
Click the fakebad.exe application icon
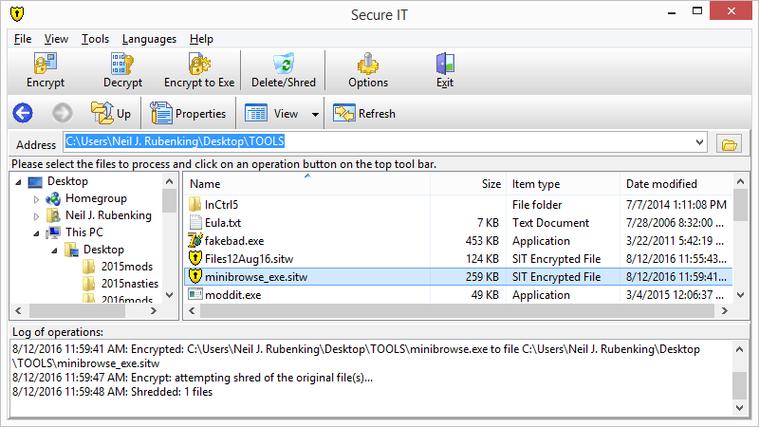(195, 240)
